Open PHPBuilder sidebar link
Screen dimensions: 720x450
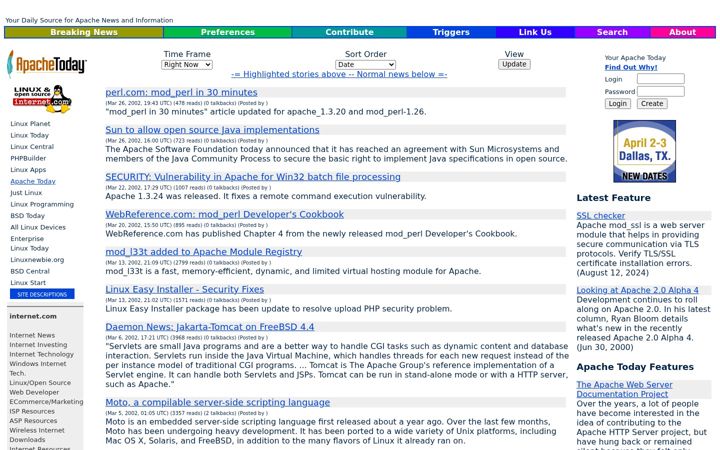28,158
